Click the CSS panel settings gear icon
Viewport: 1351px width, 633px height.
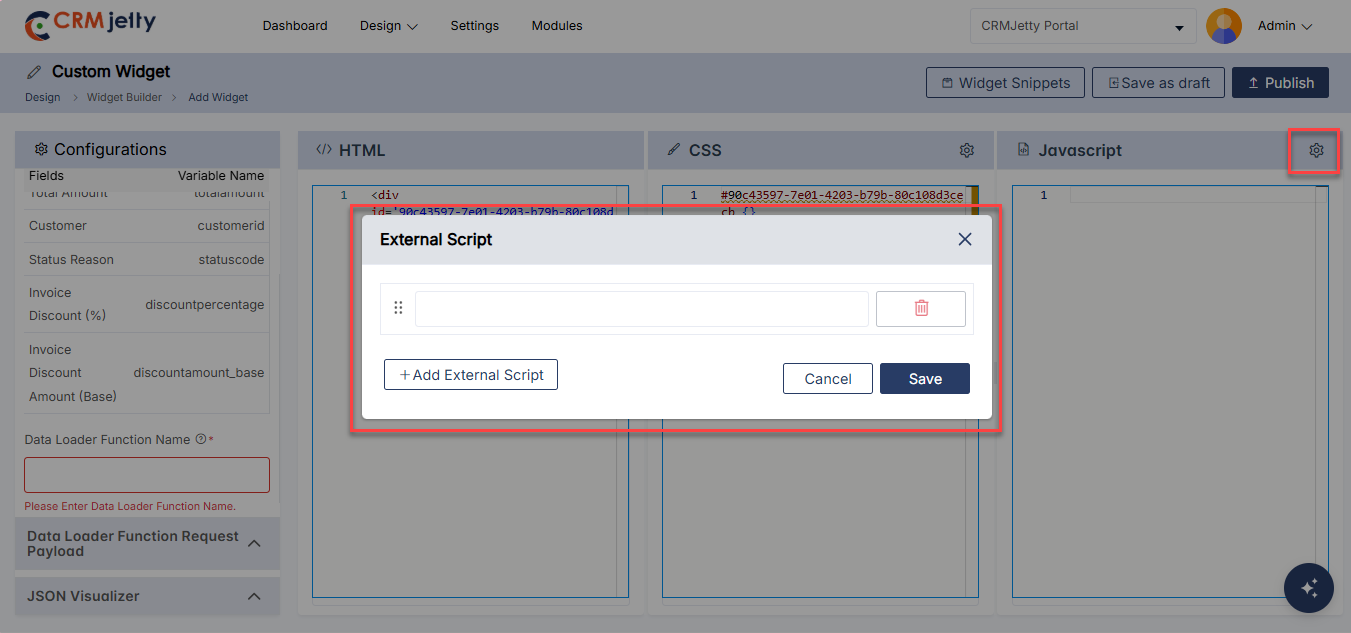pyautogui.click(x=966, y=150)
